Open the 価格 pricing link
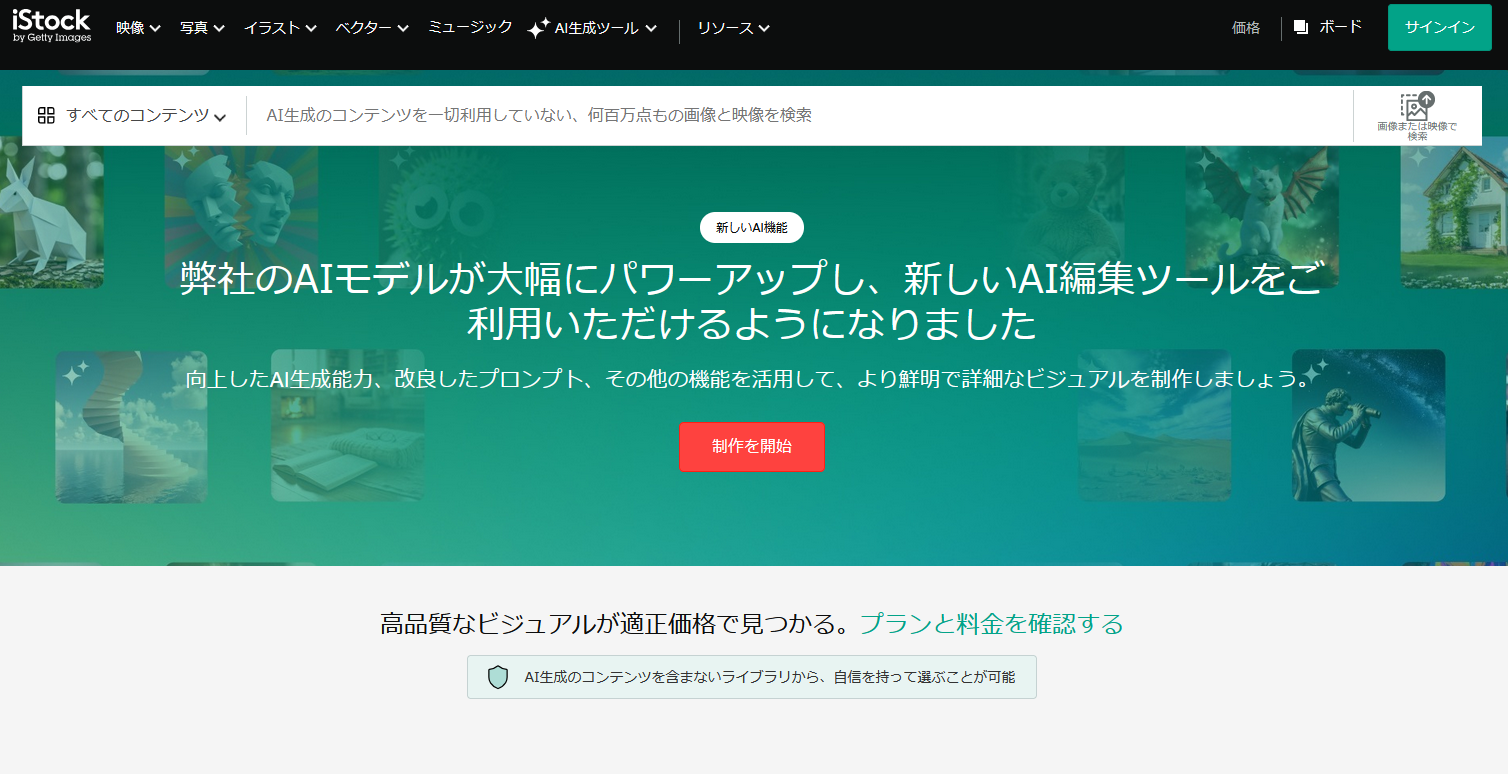1508x774 pixels. coord(1246,28)
